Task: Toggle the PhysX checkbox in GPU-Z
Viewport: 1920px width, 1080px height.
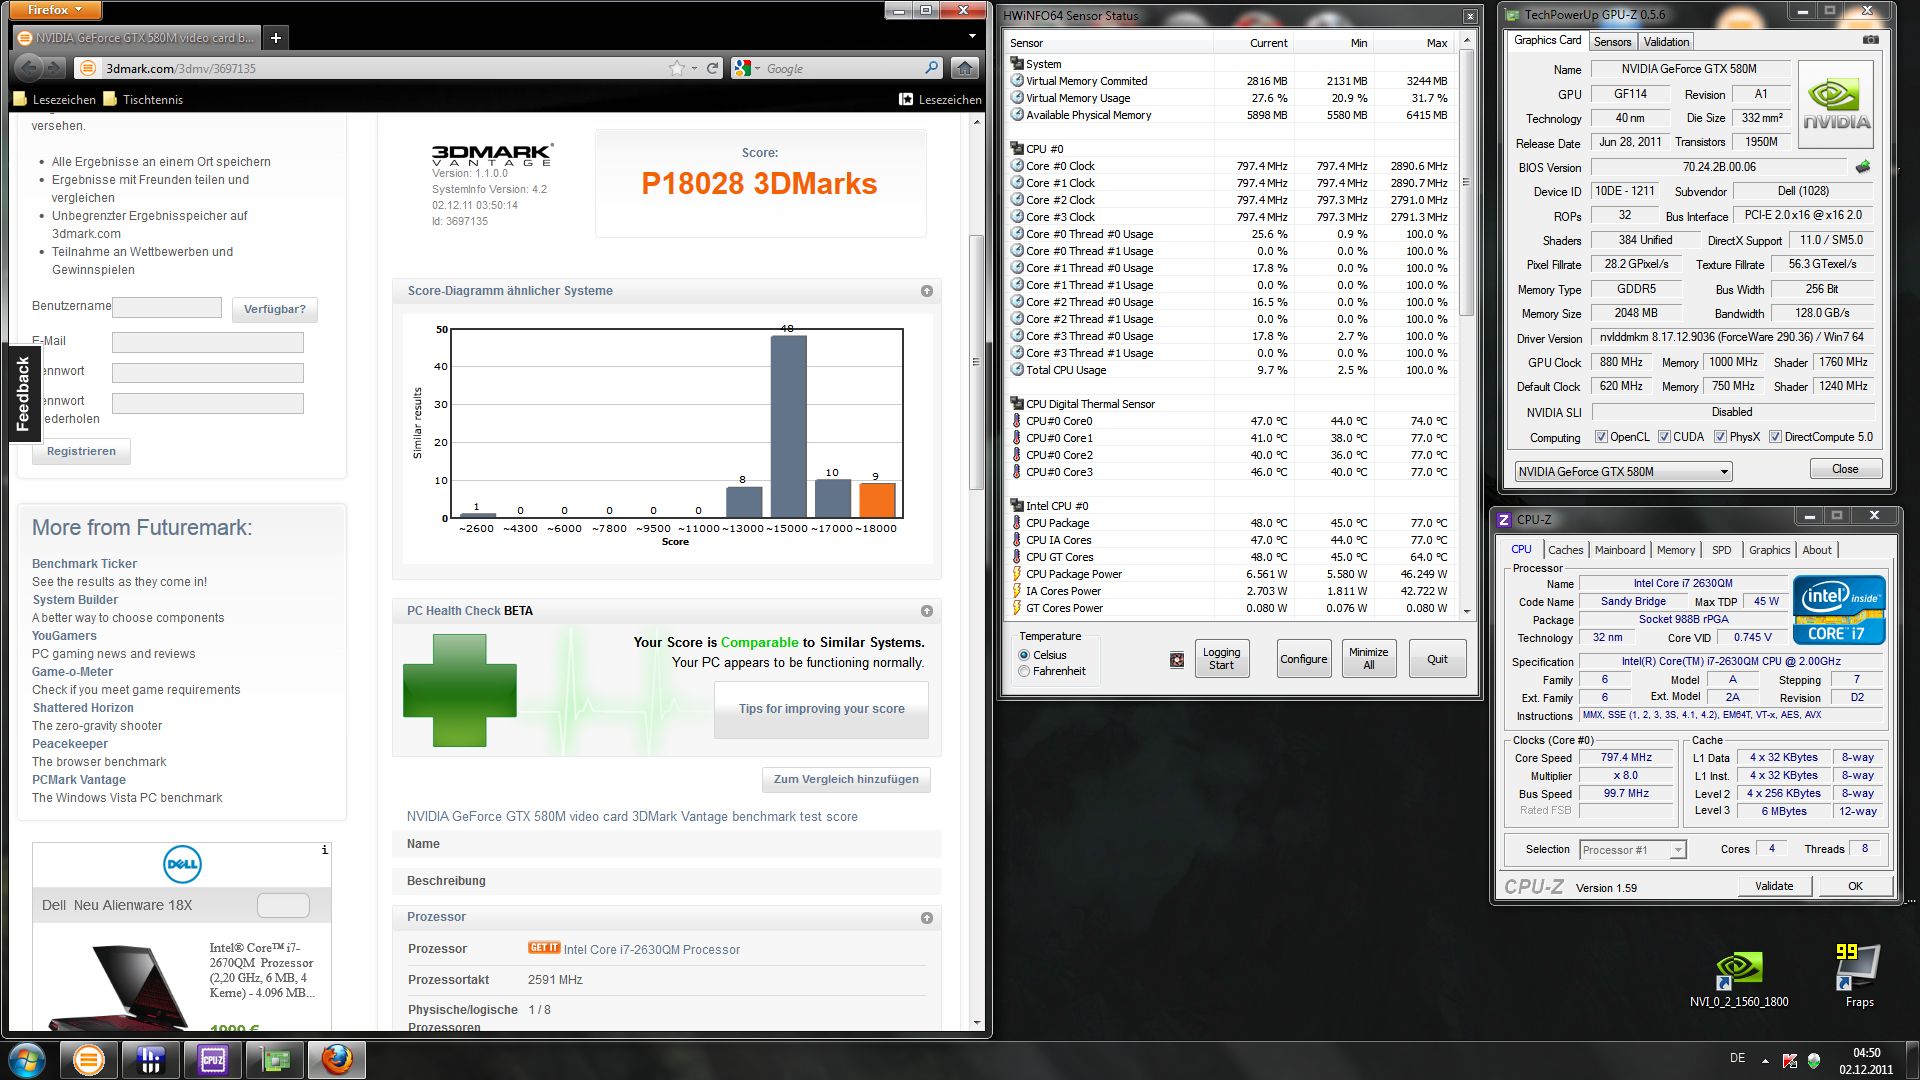Action: (x=1720, y=437)
